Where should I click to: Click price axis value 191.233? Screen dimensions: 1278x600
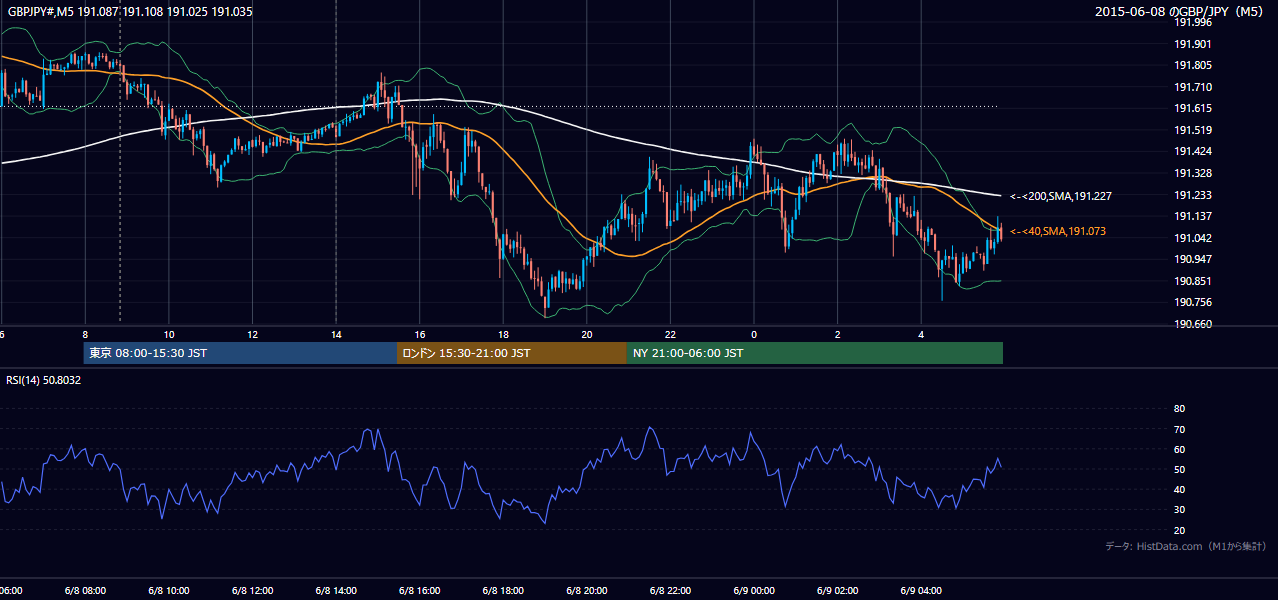(1192, 195)
